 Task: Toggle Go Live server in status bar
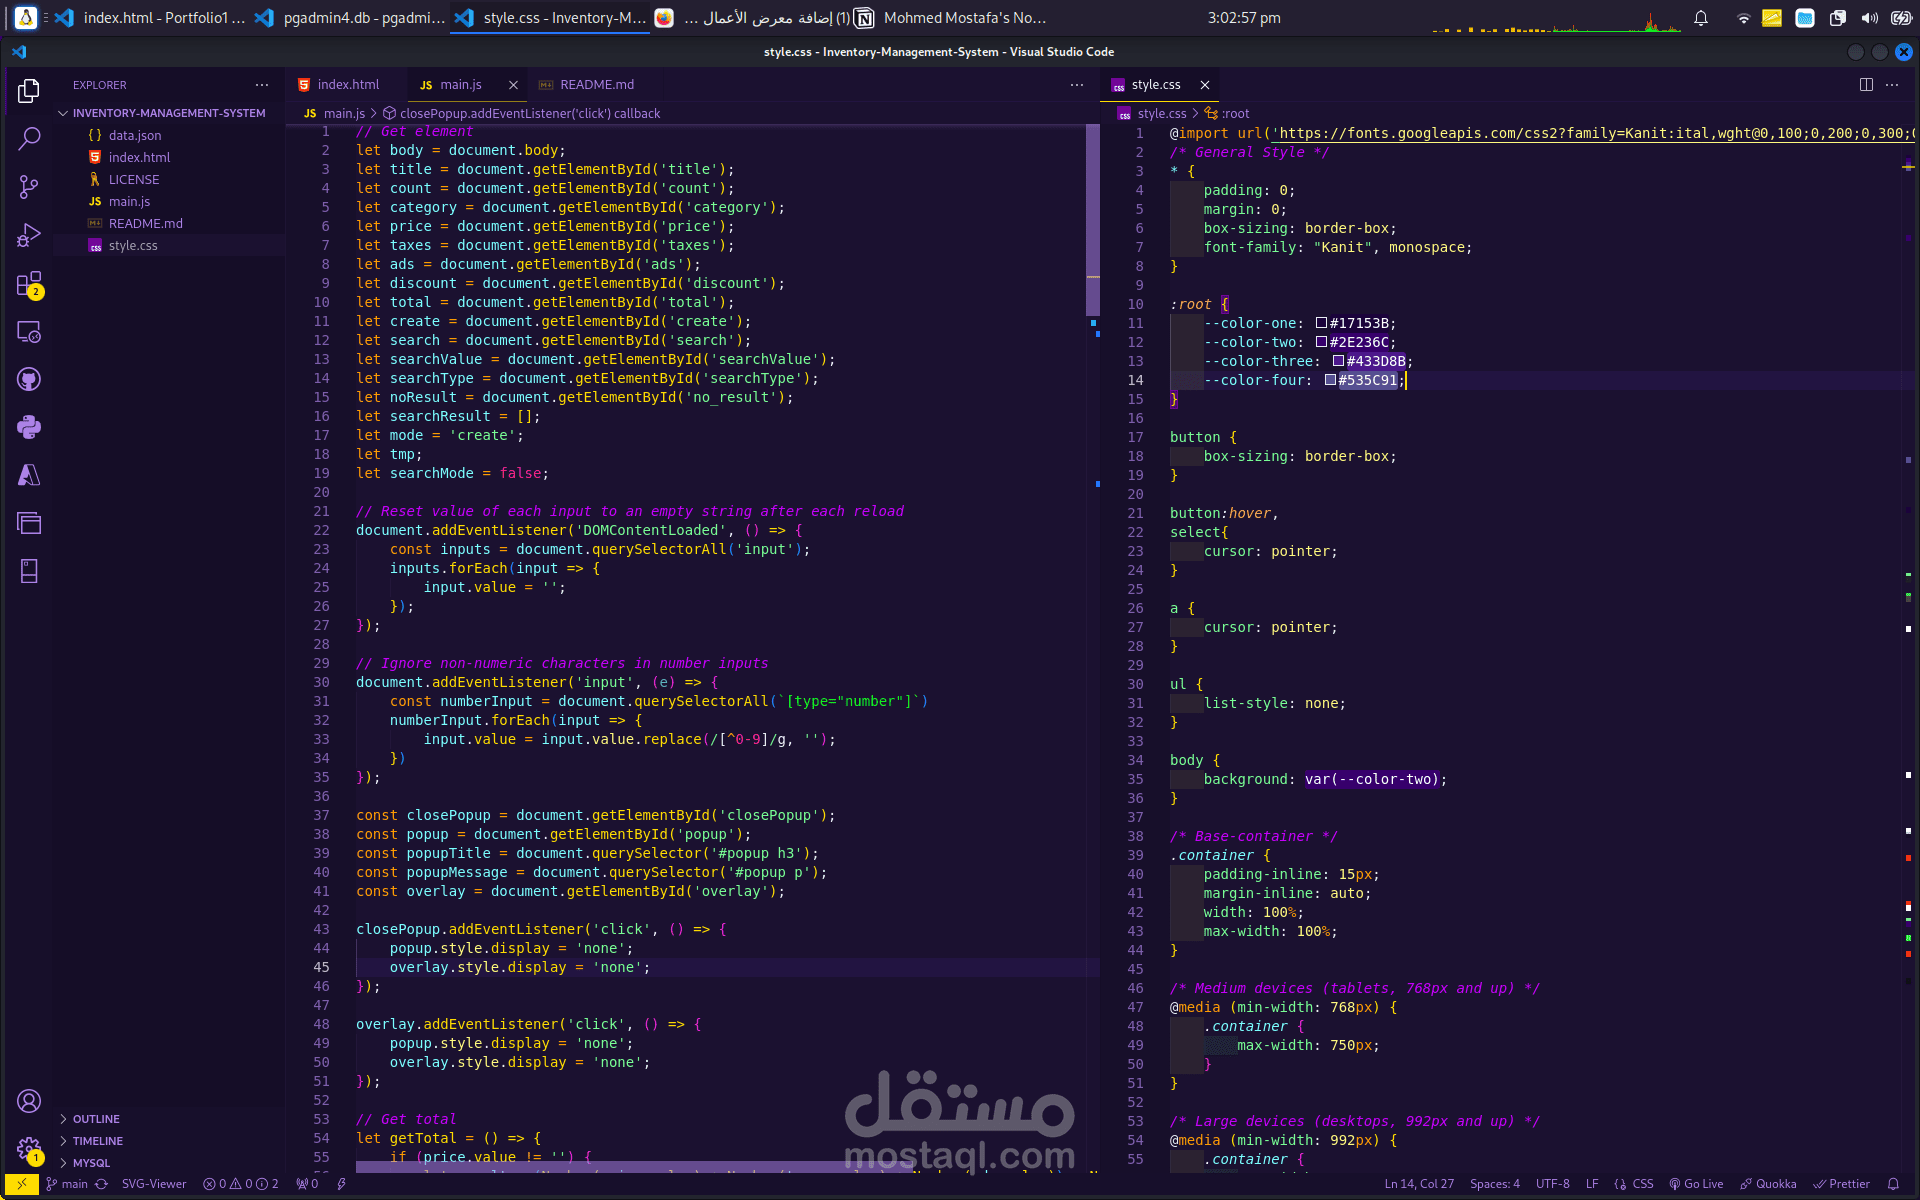tap(1696, 1184)
